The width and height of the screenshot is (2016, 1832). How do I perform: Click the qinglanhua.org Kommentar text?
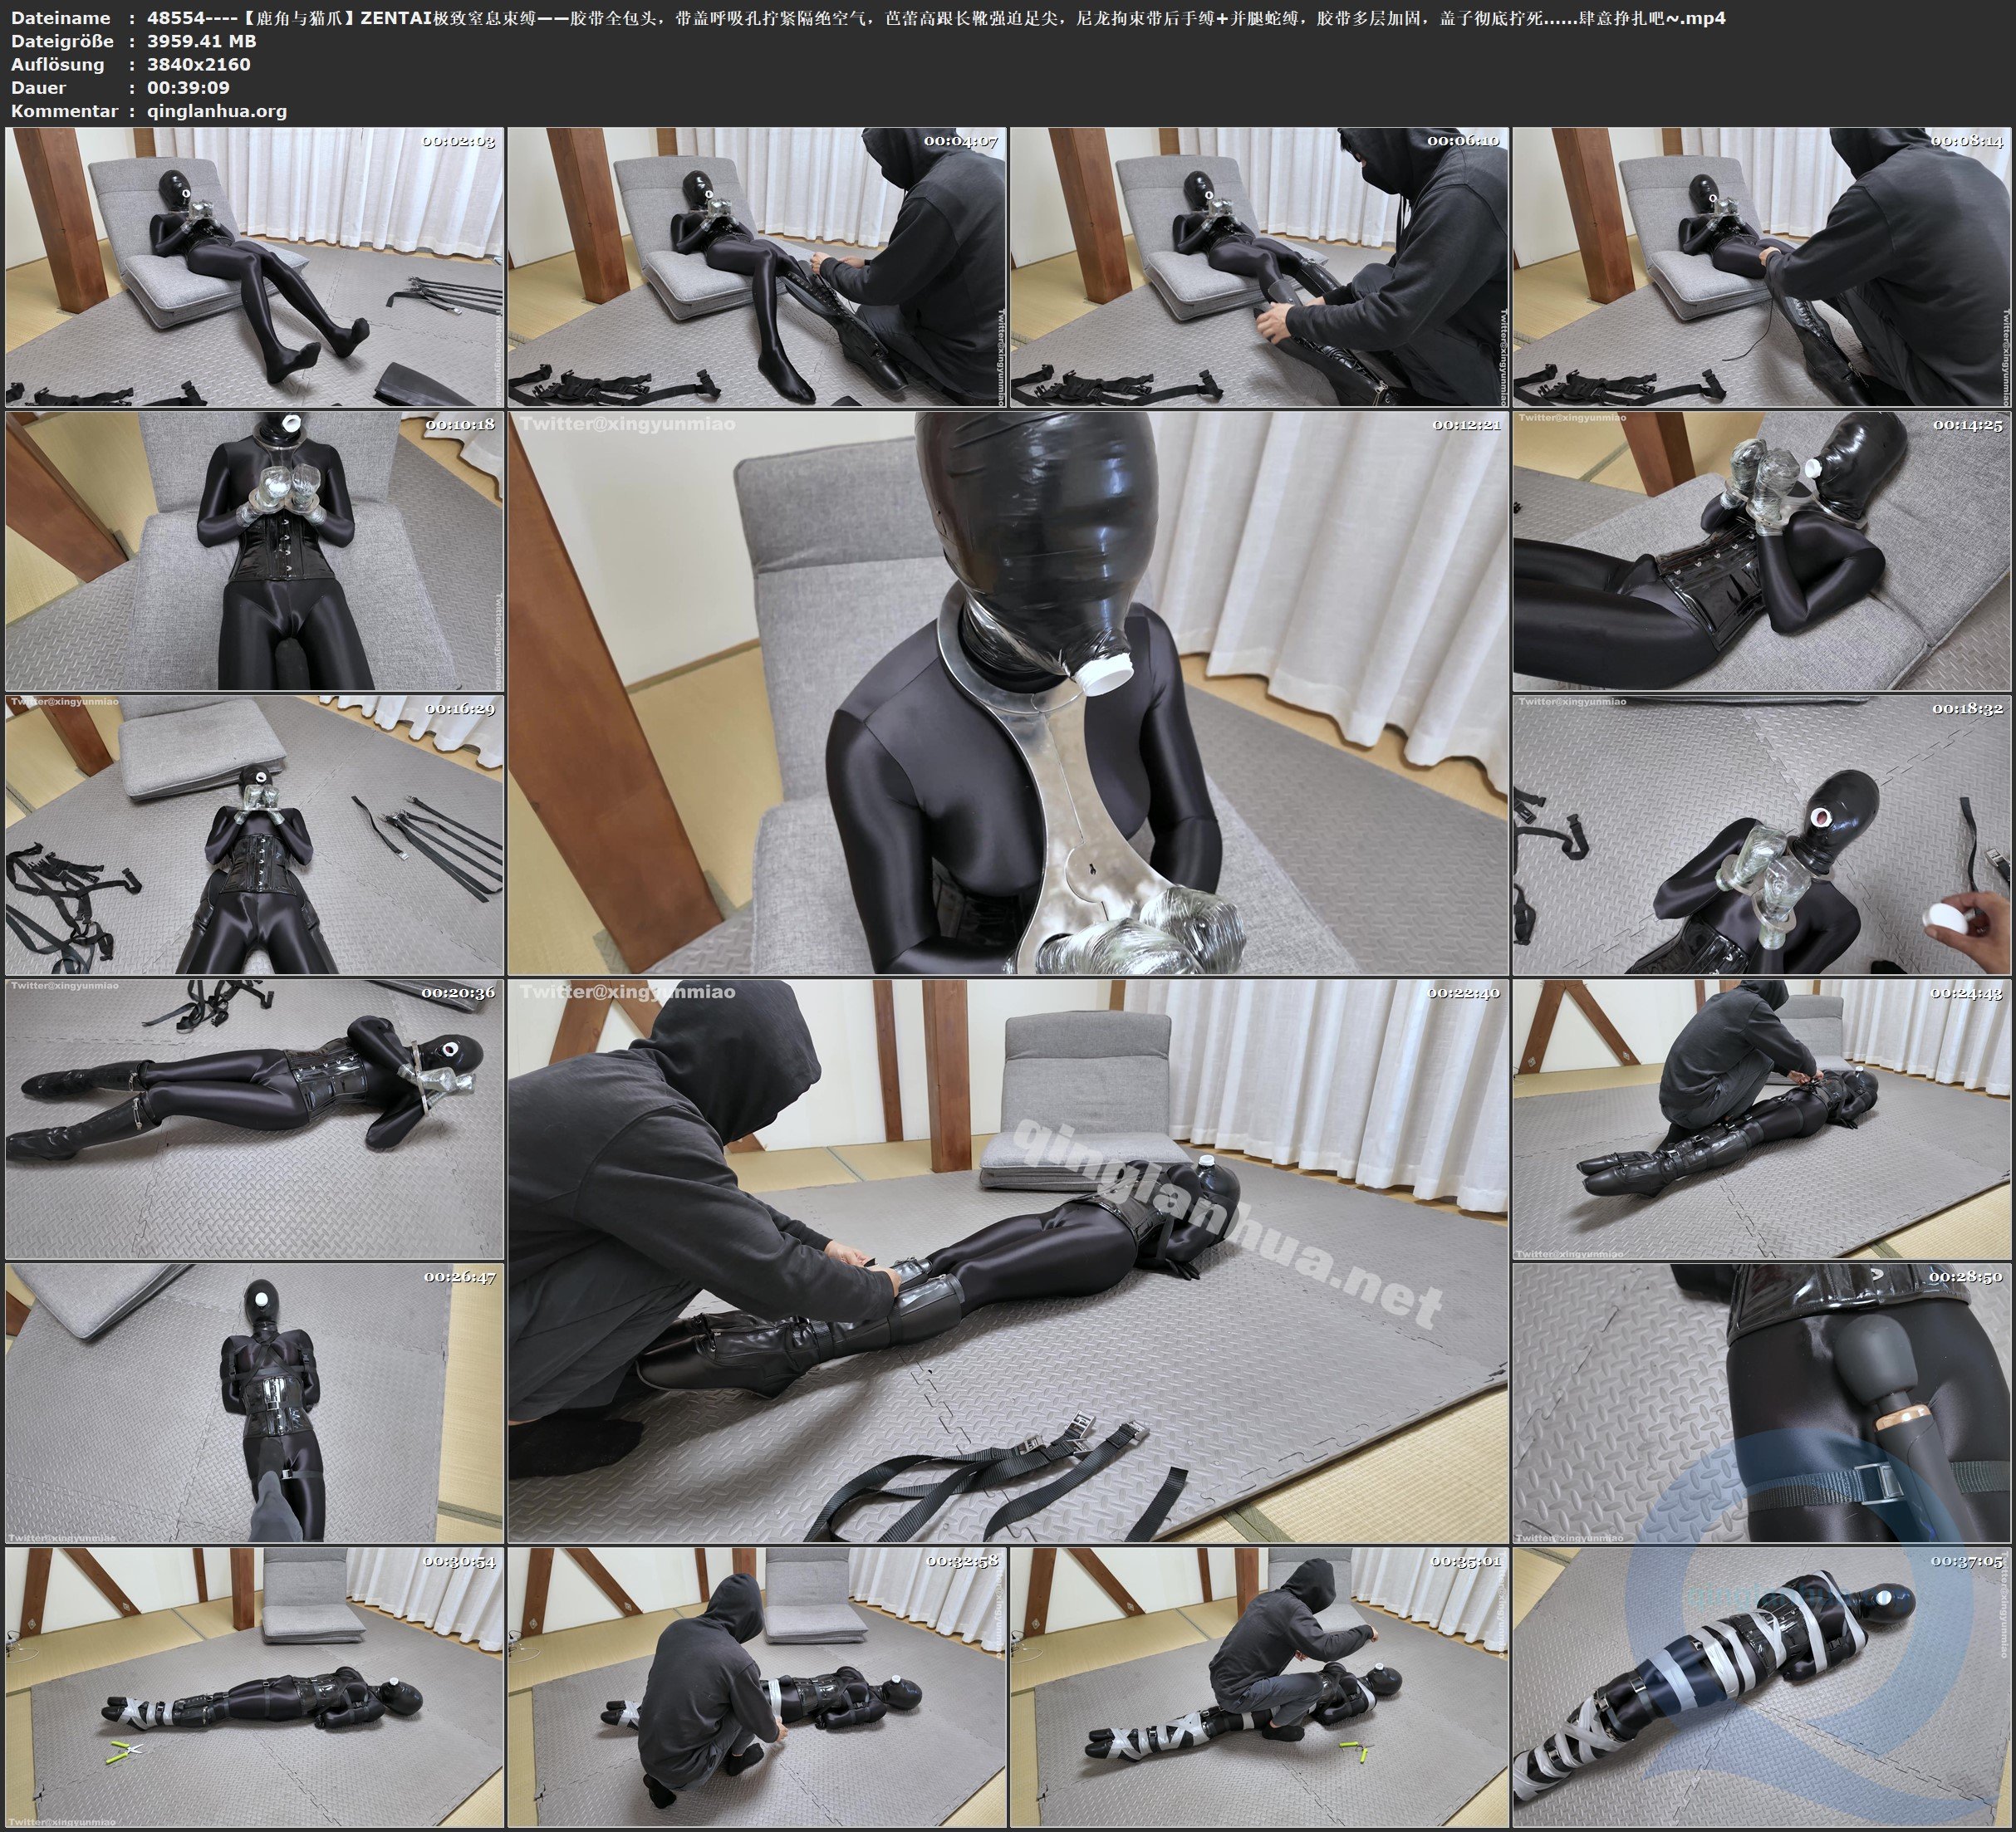[217, 111]
